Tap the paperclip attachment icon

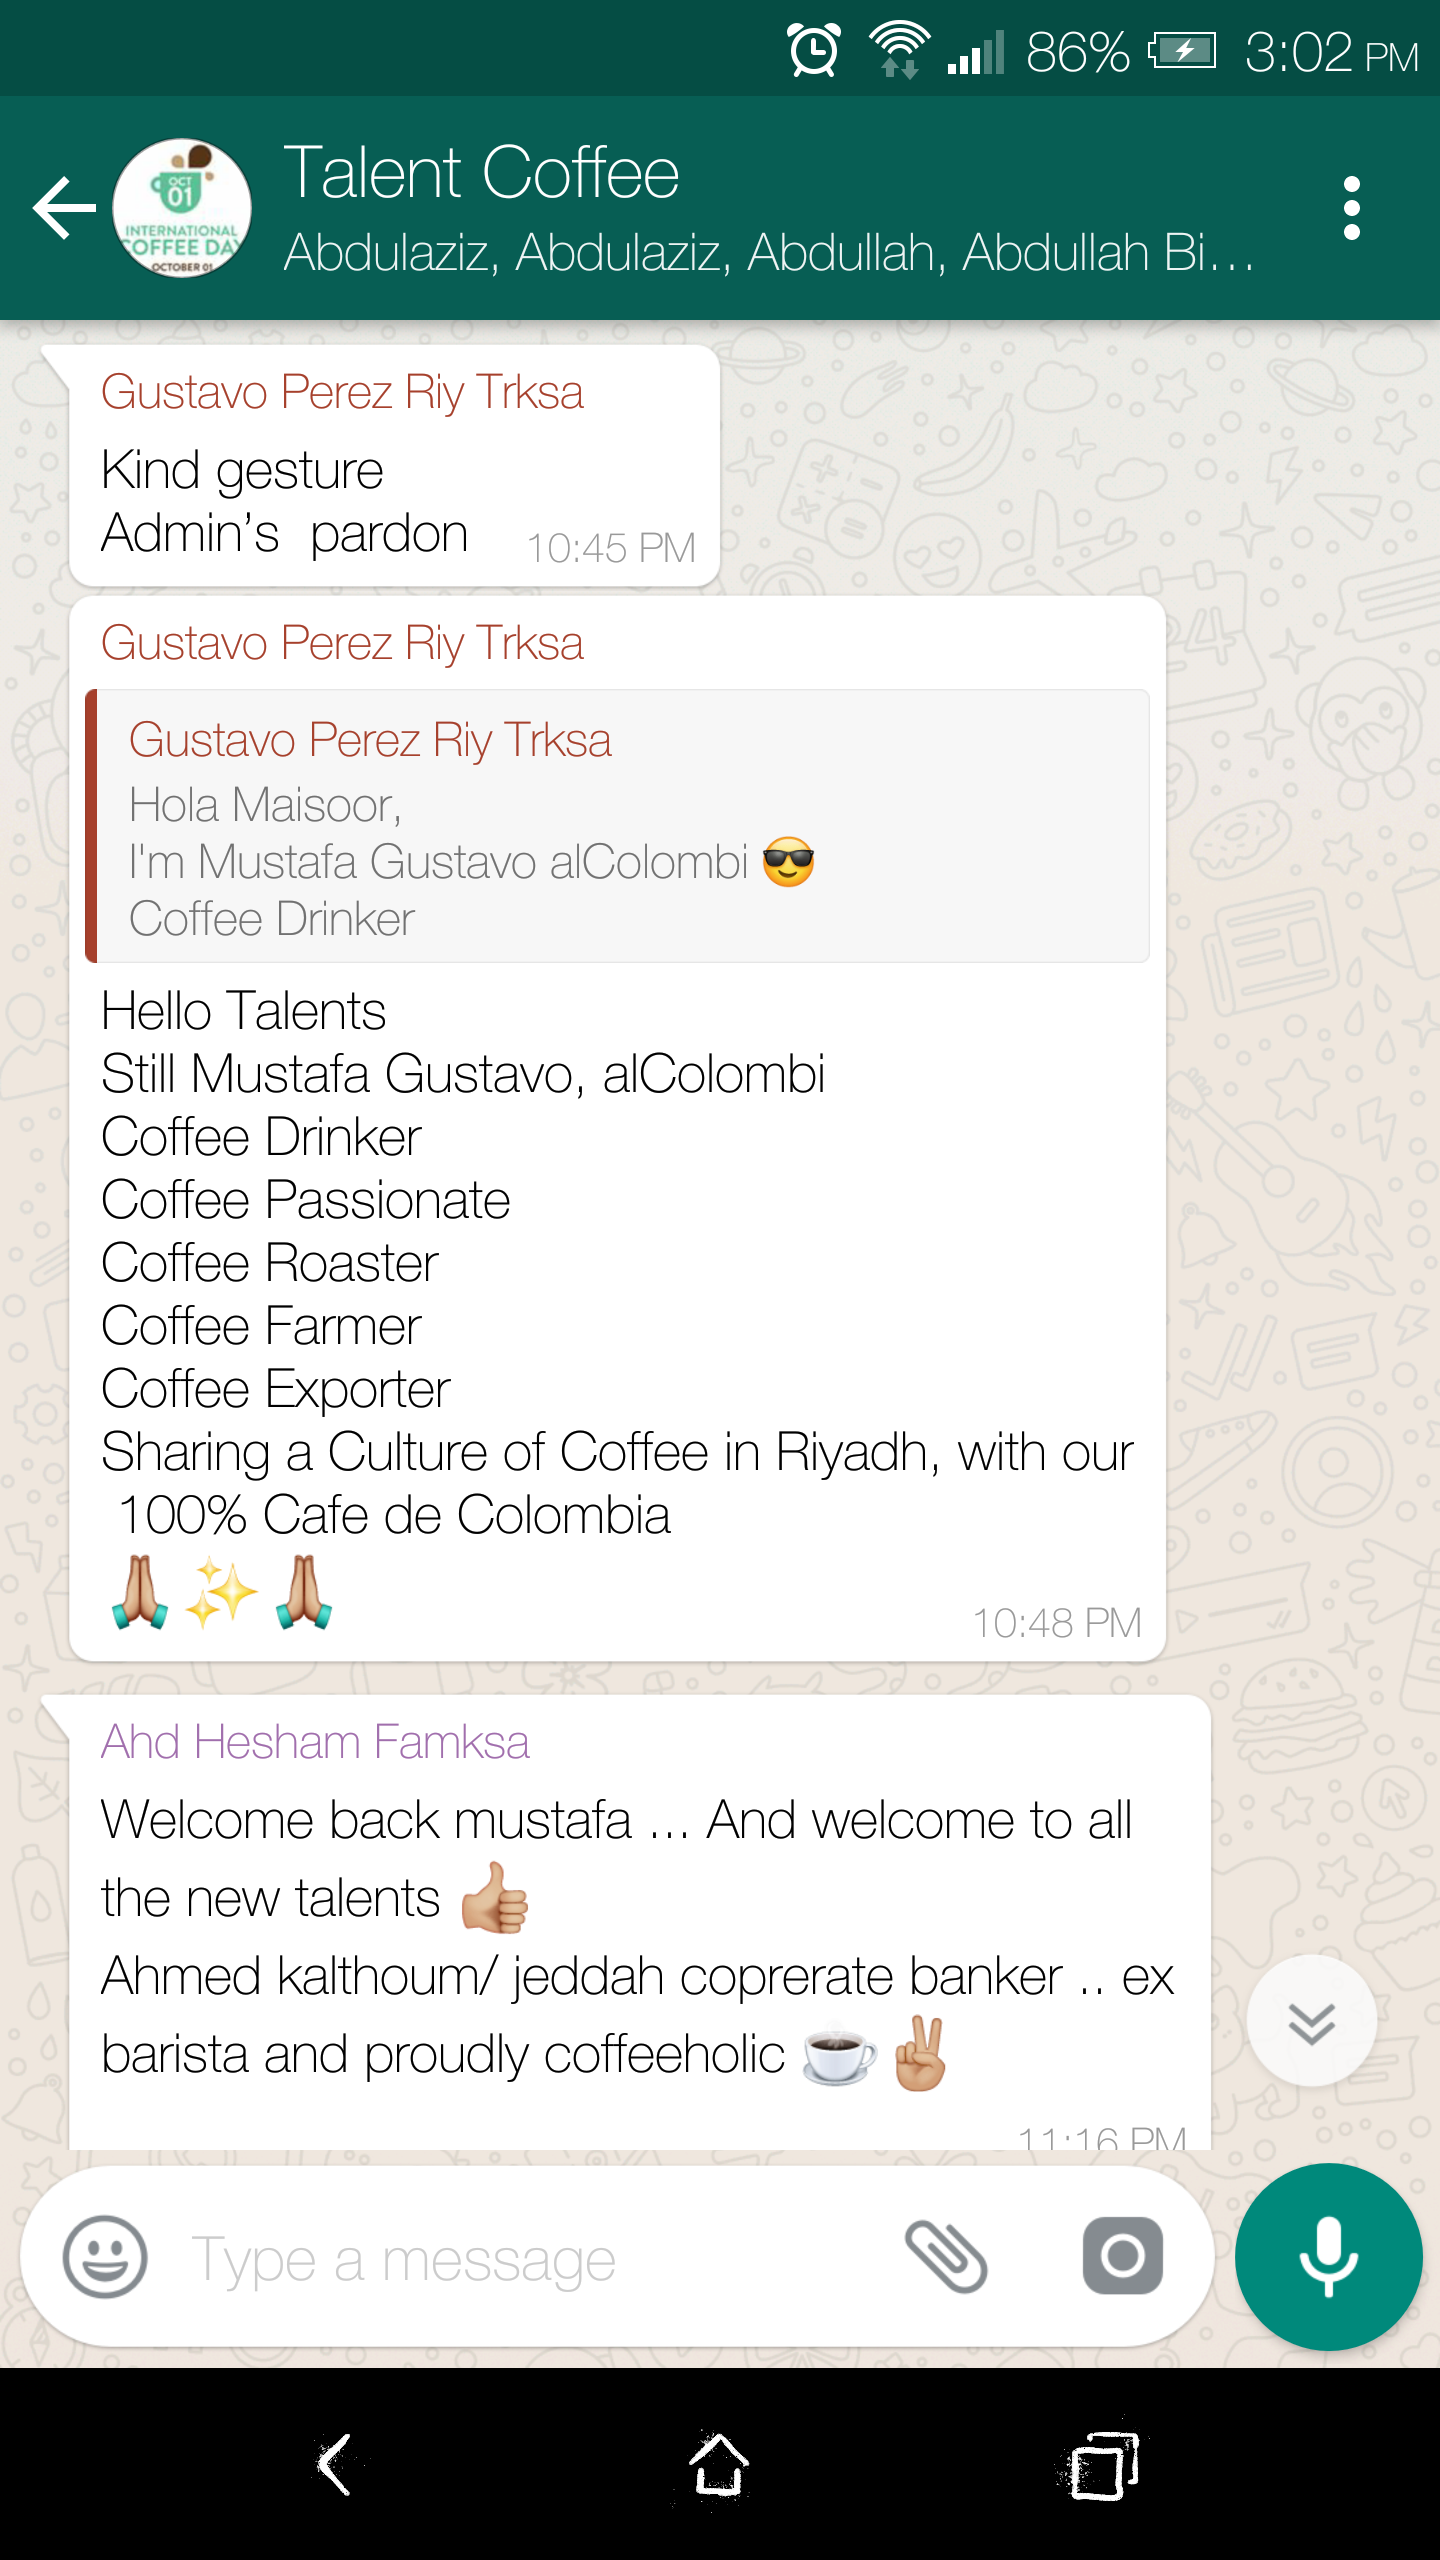[x=946, y=2257]
